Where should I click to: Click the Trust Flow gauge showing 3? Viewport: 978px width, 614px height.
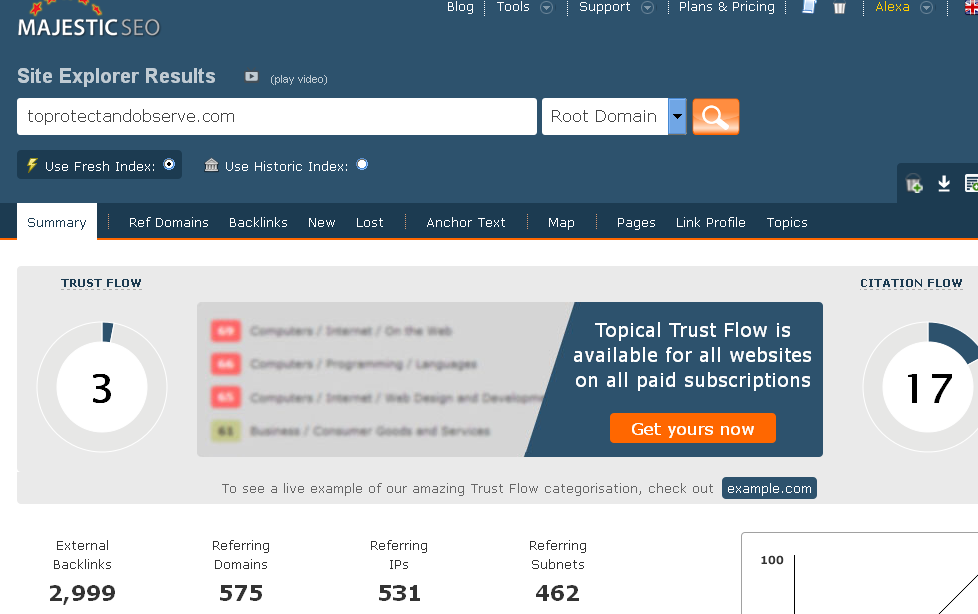[102, 387]
